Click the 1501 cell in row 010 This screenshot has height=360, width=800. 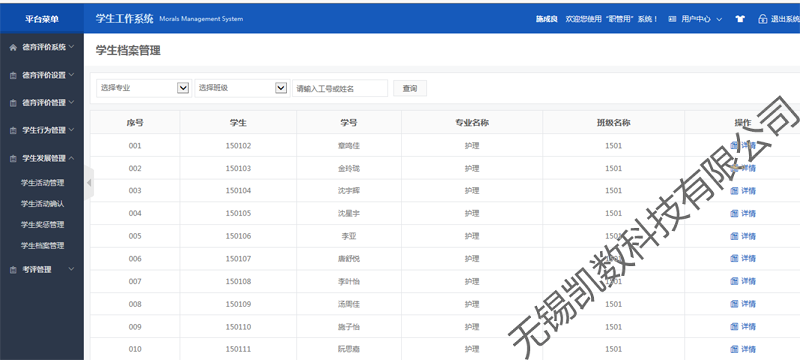pyautogui.click(x=613, y=349)
